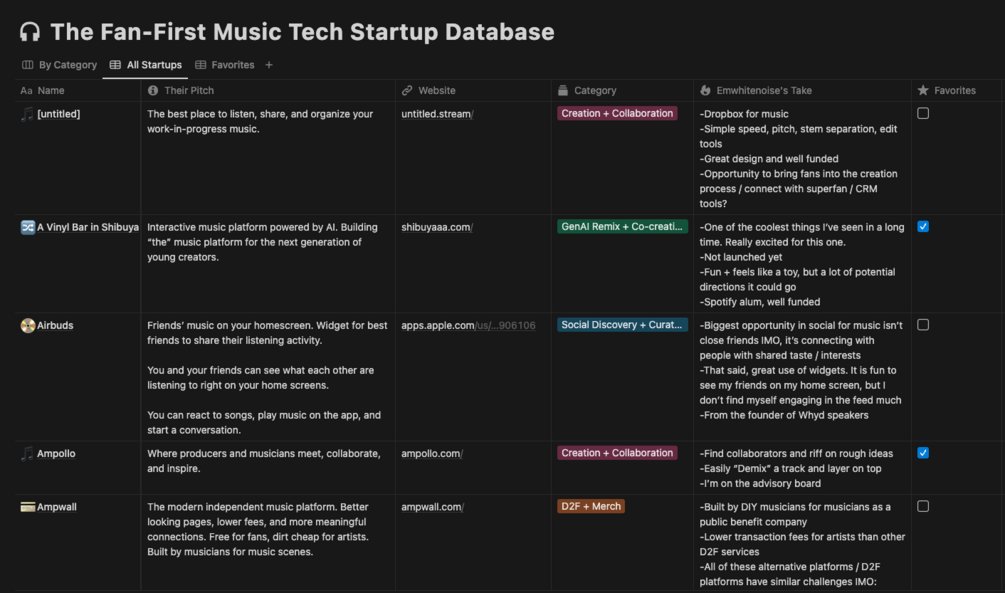Open the Category column header menu

point(595,90)
